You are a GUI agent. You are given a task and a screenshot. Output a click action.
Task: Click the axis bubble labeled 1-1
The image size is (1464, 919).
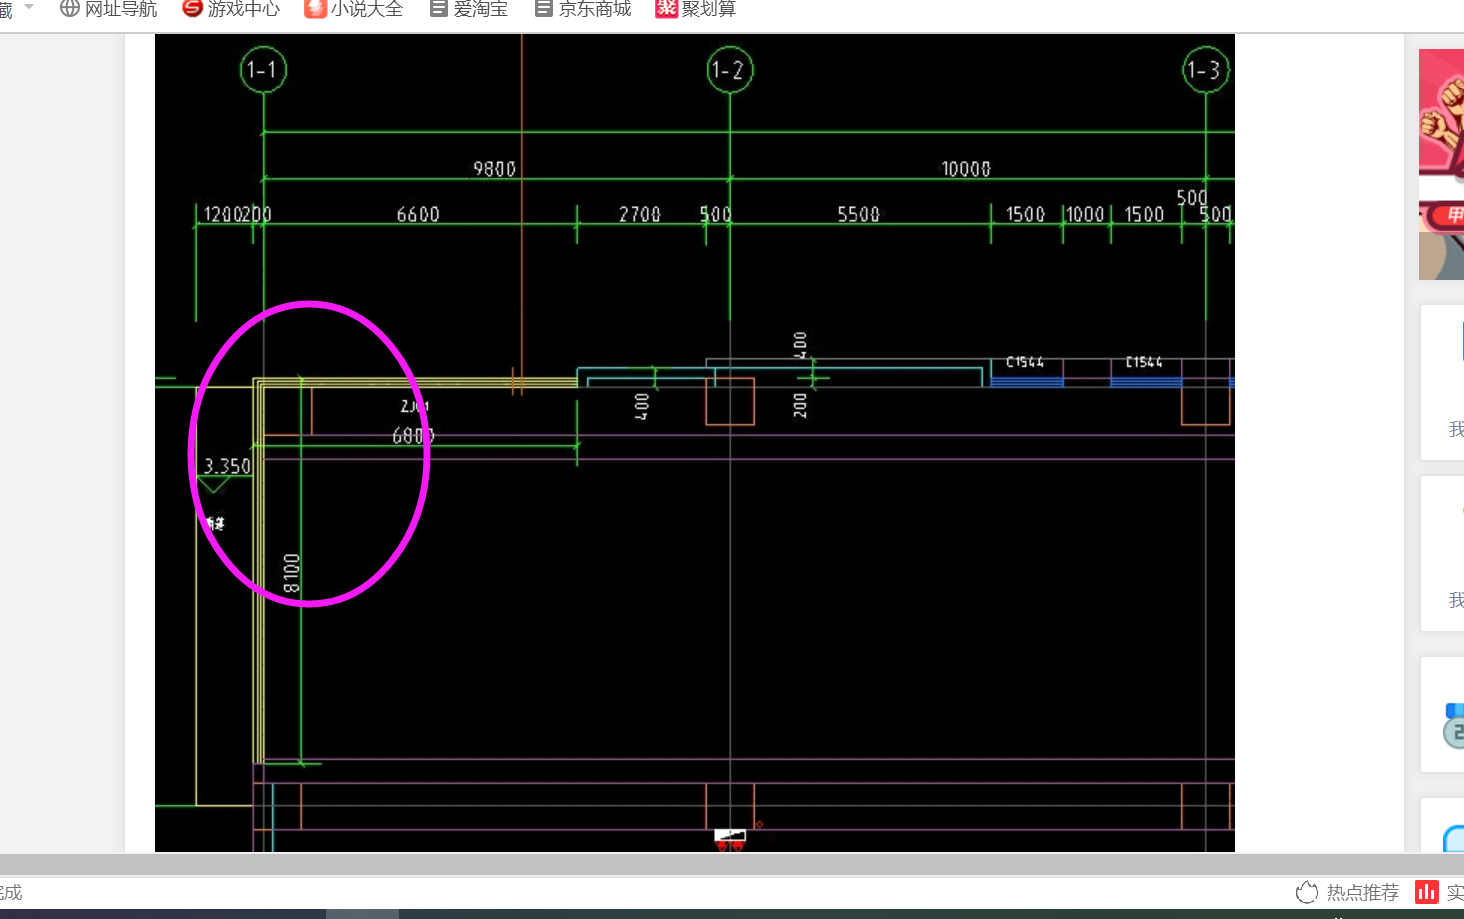(x=263, y=70)
